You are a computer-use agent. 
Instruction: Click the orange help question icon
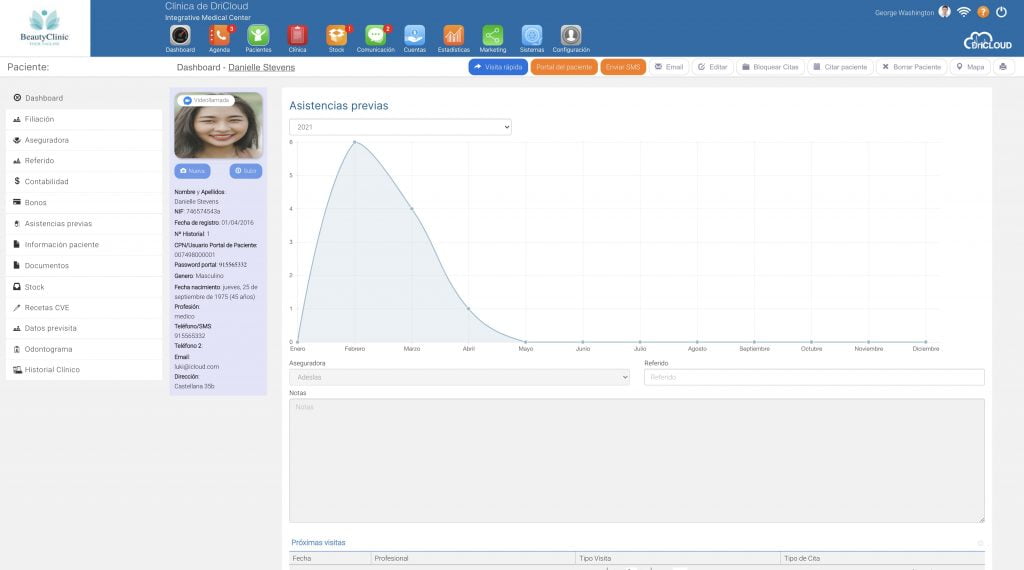(983, 12)
